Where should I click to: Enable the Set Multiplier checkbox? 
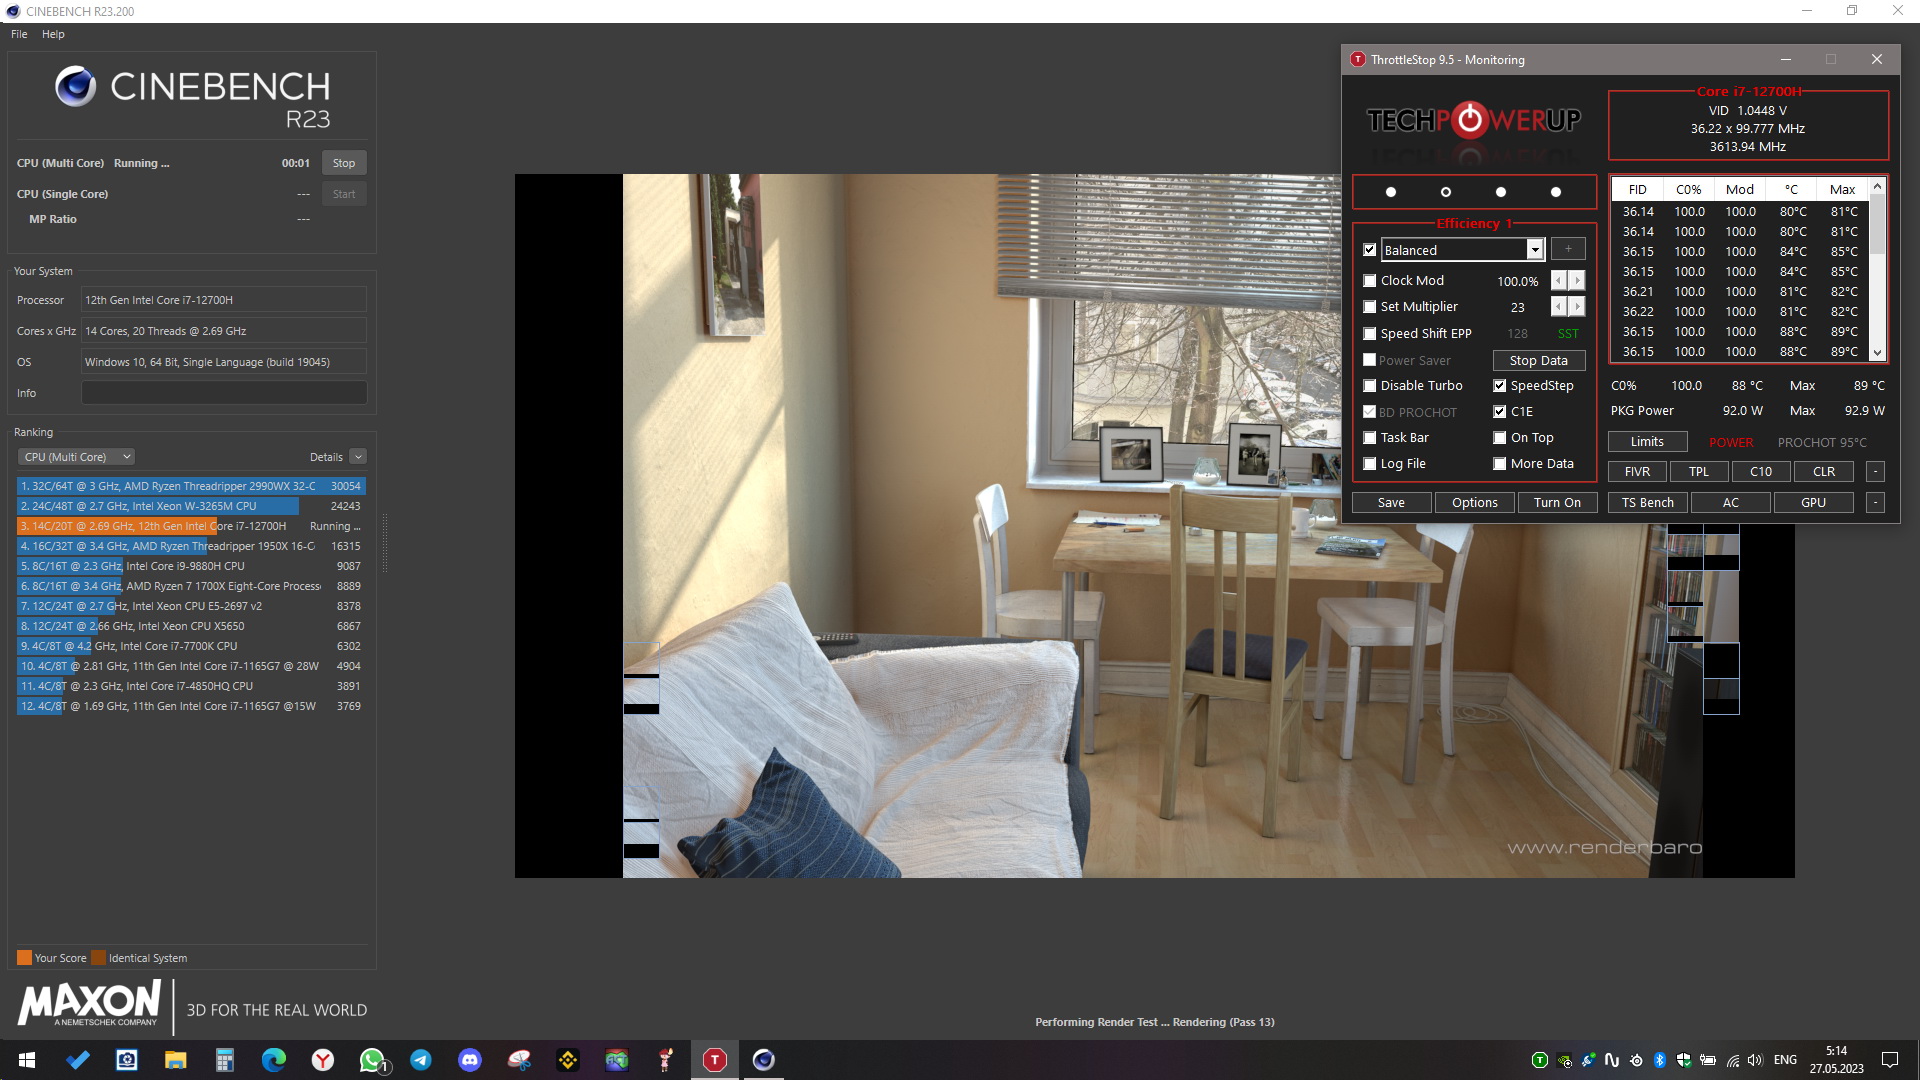[1370, 307]
